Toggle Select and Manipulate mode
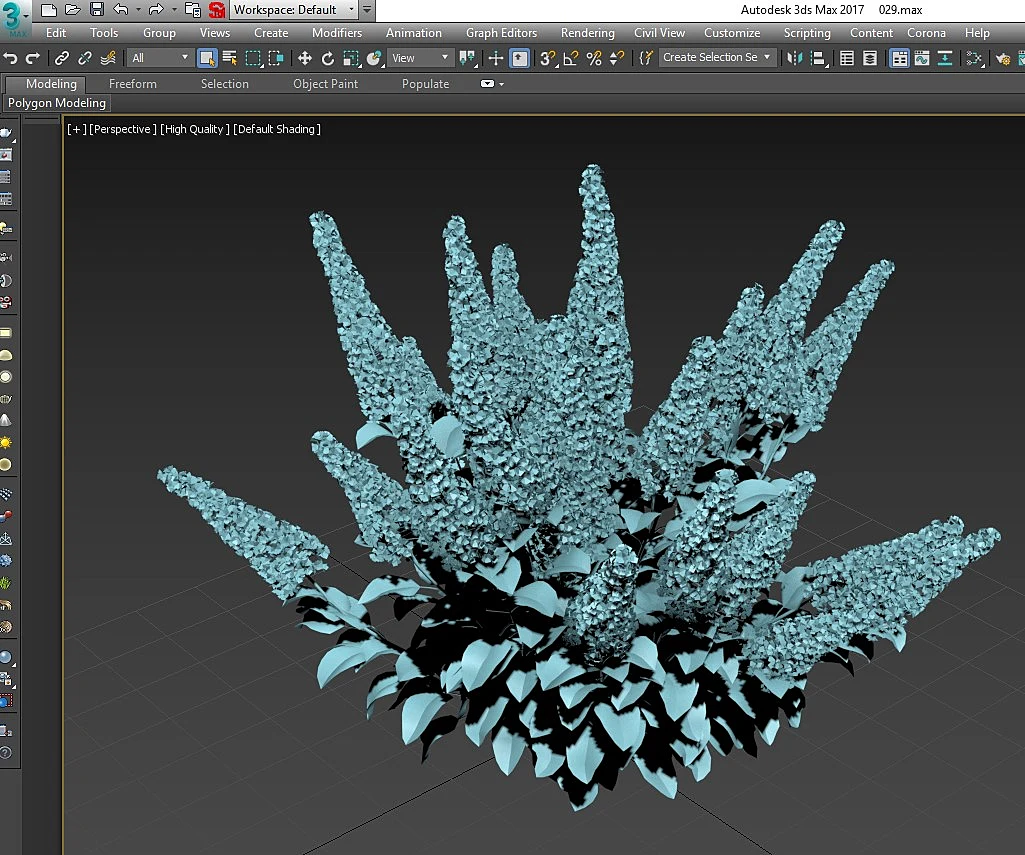Viewport: 1025px width, 855px height. [x=496, y=58]
